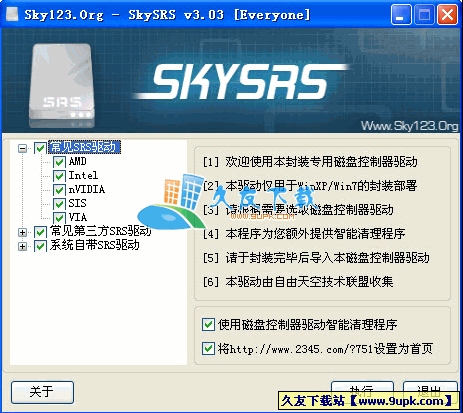Viewport: 463px width, 413px height.
Task: Close the SkySRS window
Action: [447, 15]
